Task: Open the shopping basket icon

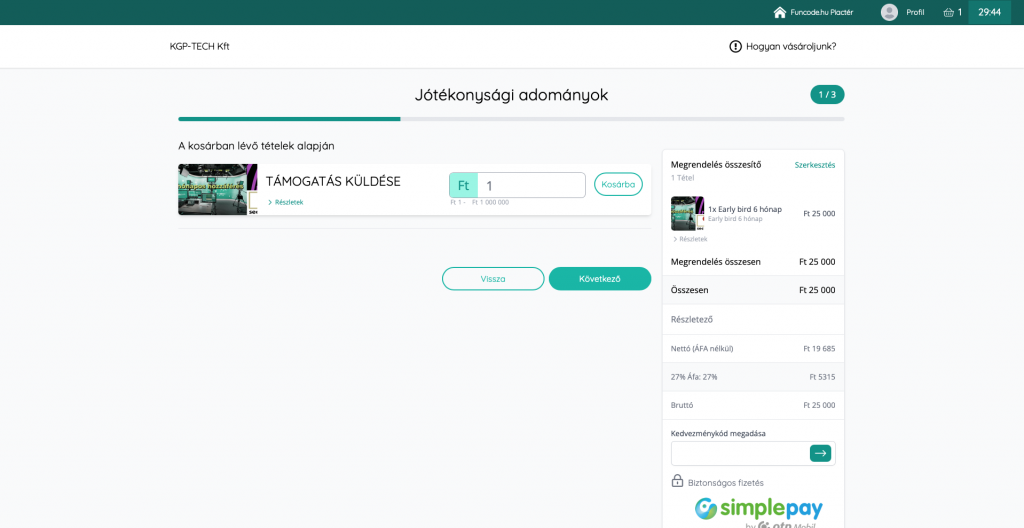Action: (948, 12)
